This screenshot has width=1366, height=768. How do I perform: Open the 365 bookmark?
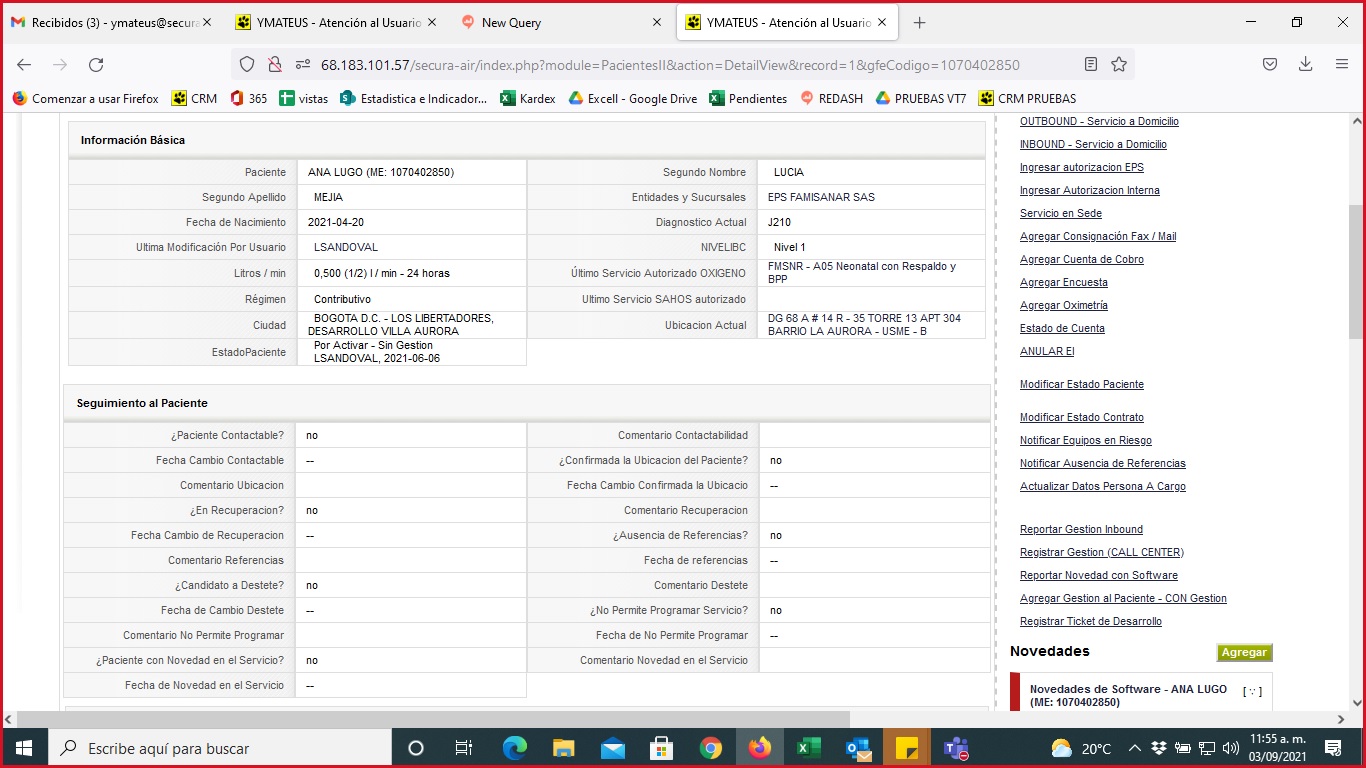(x=248, y=99)
